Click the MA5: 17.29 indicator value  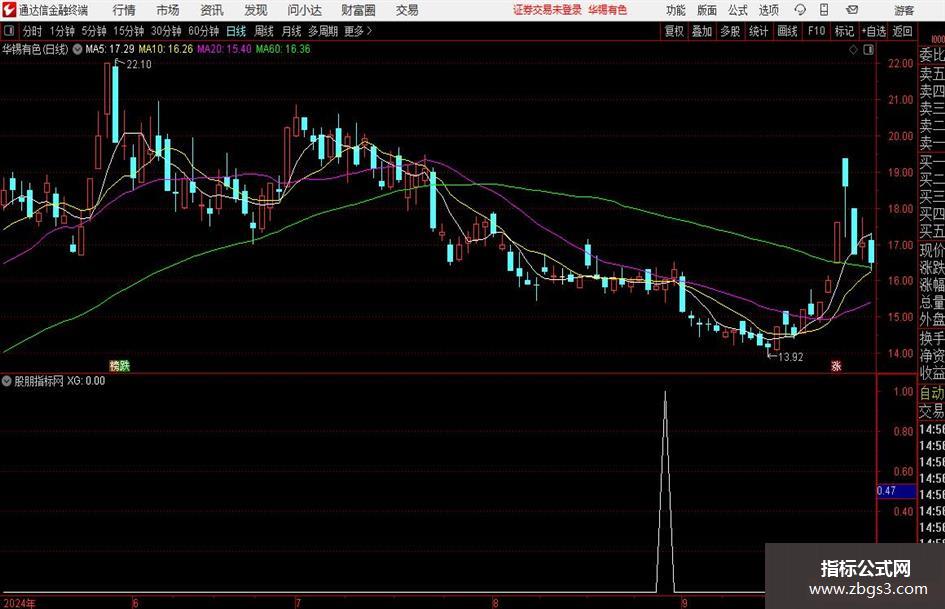[x=110, y=49]
